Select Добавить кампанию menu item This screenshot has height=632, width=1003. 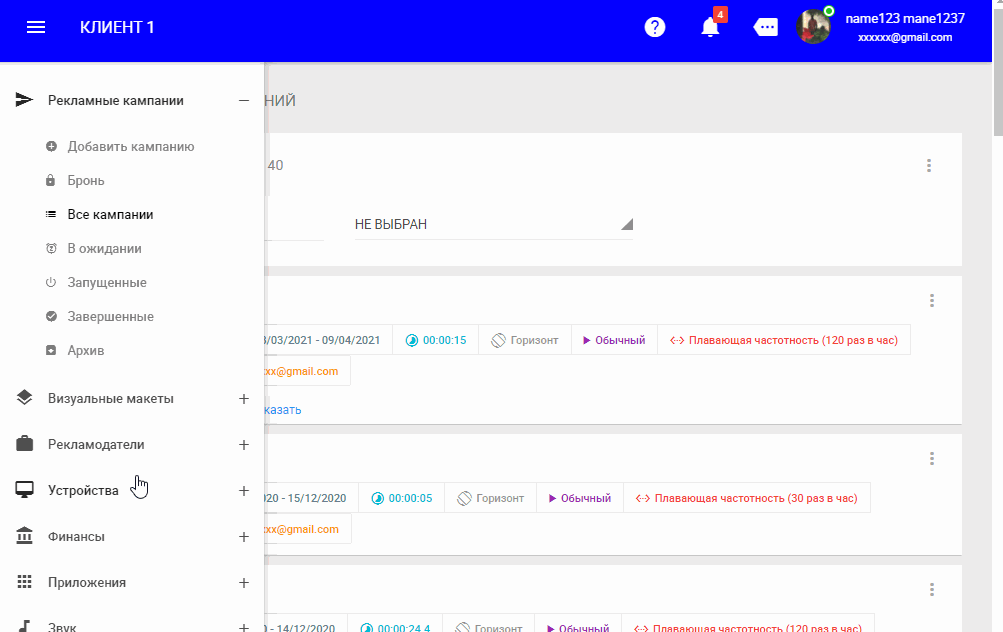(x=130, y=147)
